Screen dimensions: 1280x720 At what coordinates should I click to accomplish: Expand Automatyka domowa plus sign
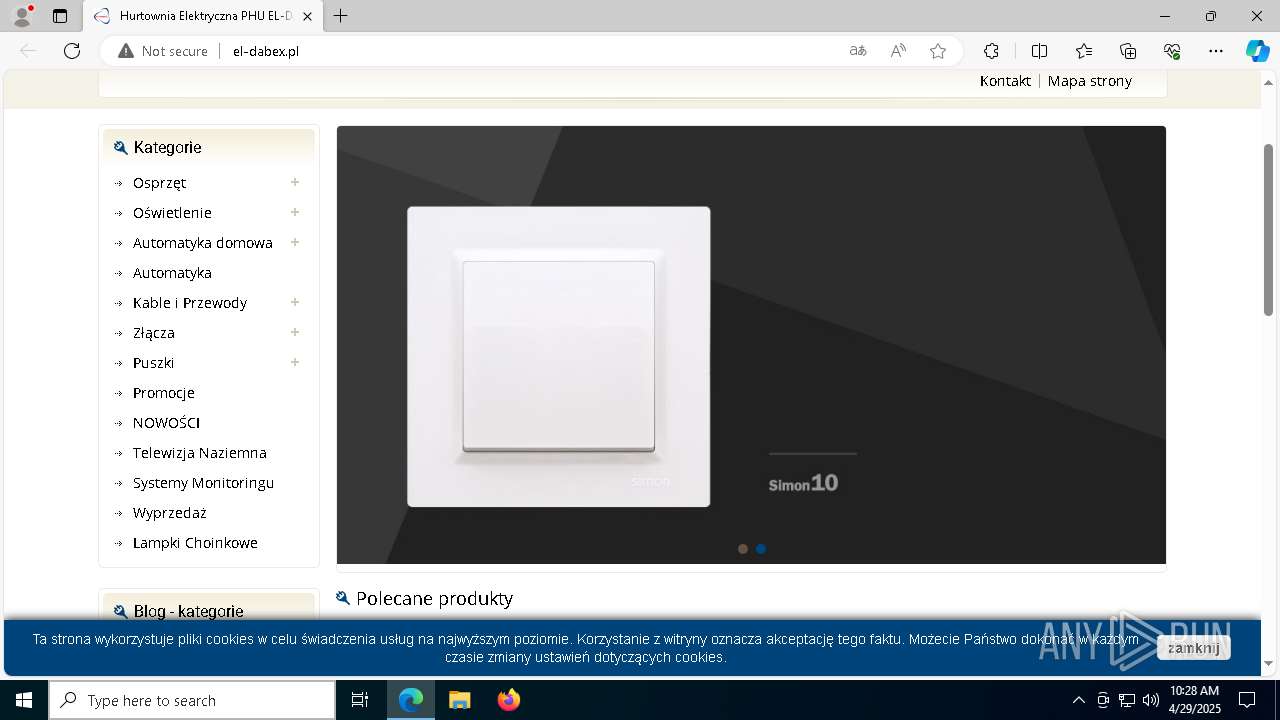(x=295, y=242)
